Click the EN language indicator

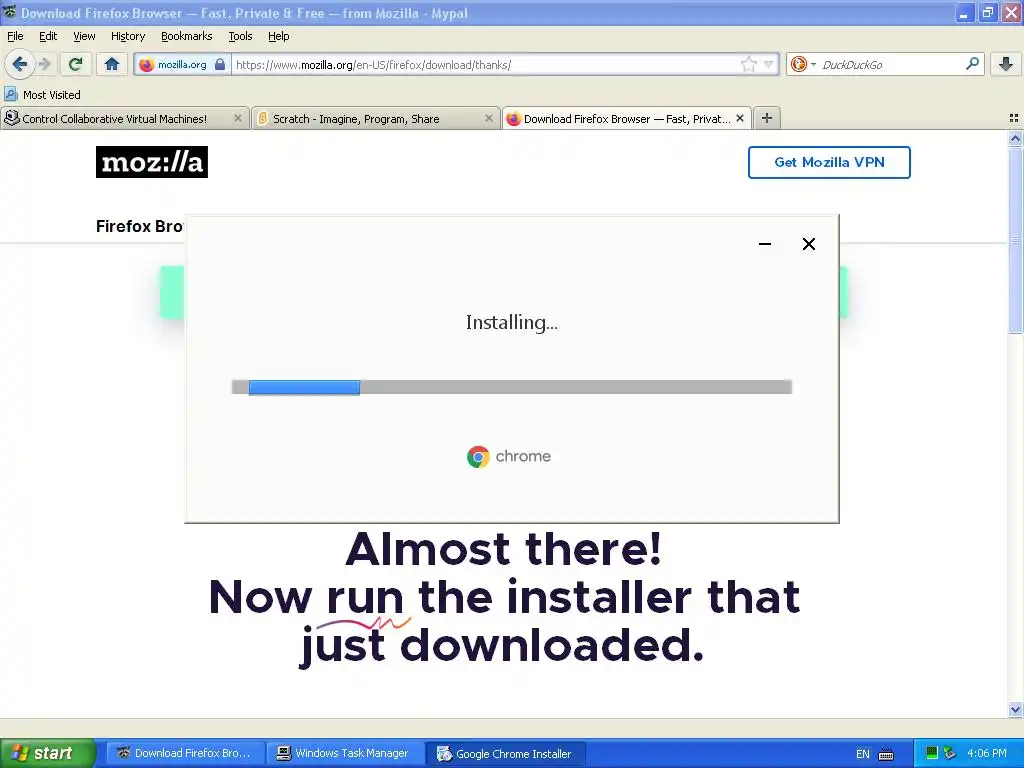coord(863,754)
